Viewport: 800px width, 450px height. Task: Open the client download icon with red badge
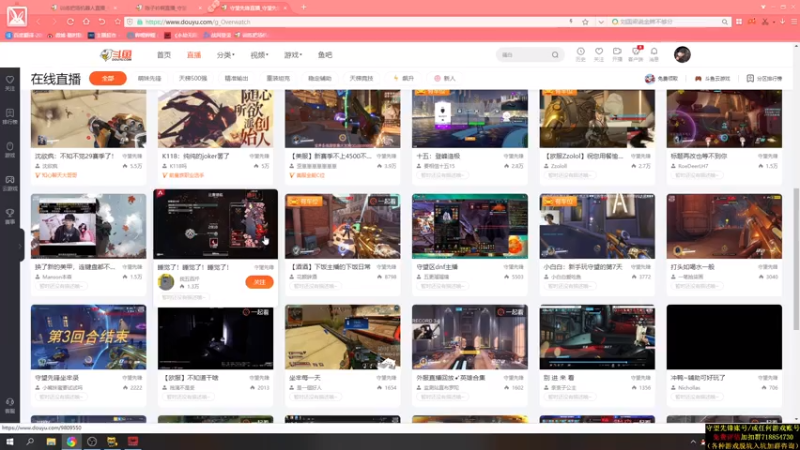click(636, 54)
